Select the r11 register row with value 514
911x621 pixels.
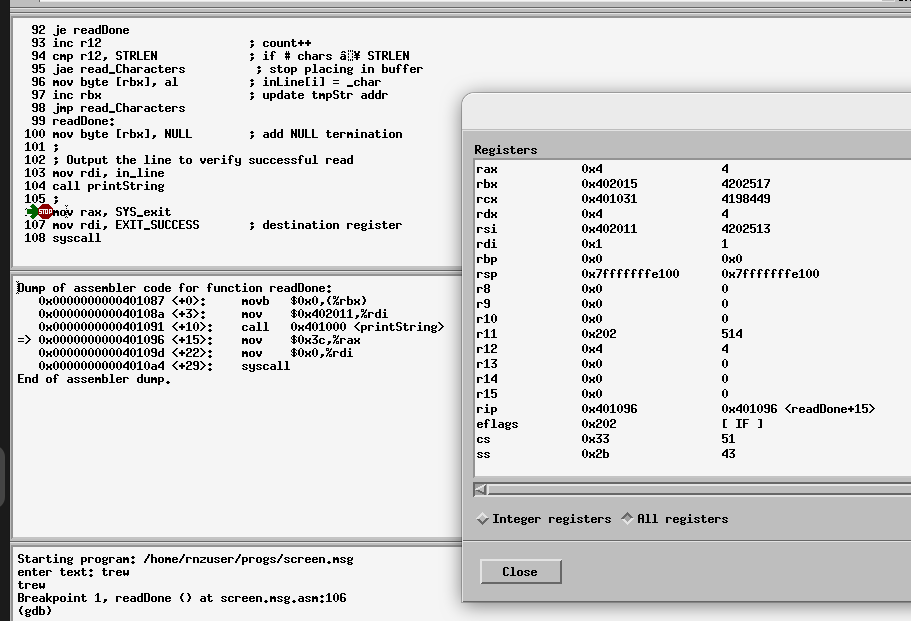[x=693, y=335]
